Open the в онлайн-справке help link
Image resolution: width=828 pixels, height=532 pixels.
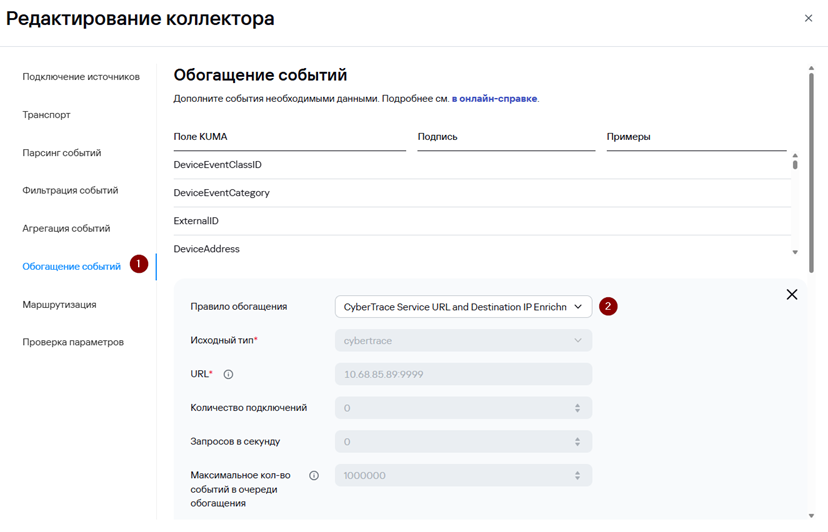(494, 99)
